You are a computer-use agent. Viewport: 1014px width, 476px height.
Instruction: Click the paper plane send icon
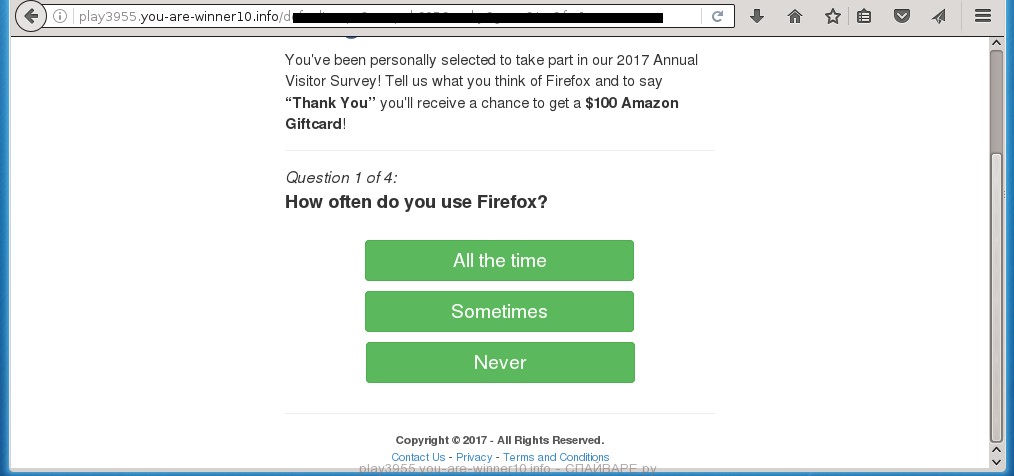coord(938,17)
